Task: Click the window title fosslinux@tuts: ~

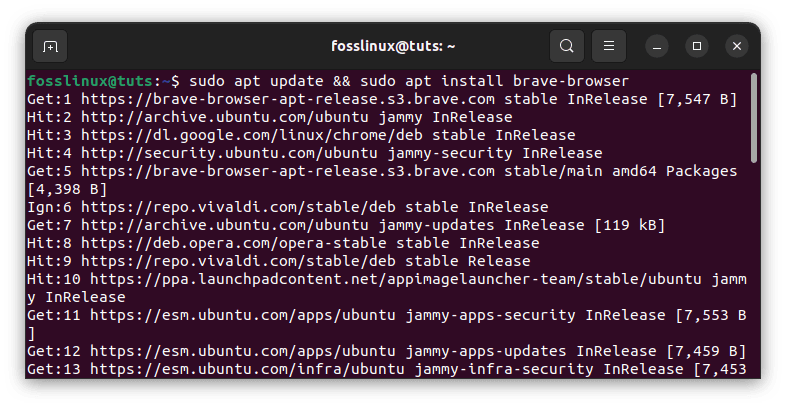Action: click(x=393, y=46)
